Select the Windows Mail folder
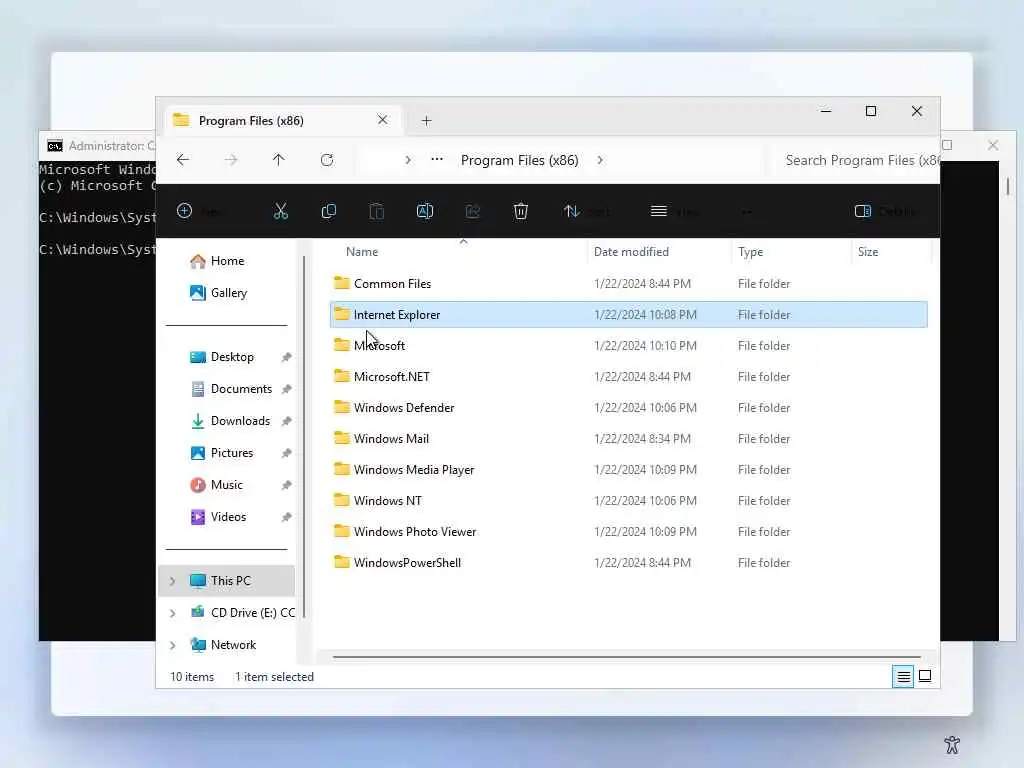1024x768 pixels. click(x=629, y=438)
